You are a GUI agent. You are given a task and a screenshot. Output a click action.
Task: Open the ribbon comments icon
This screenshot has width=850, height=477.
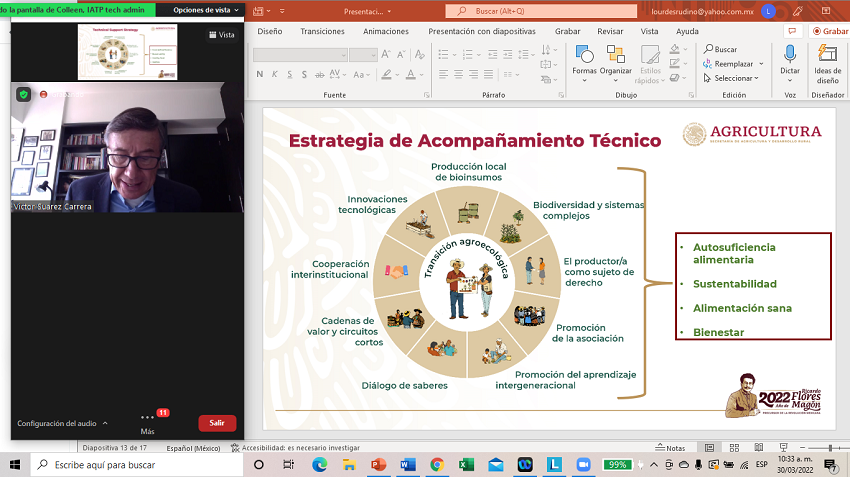click(790, 31)
